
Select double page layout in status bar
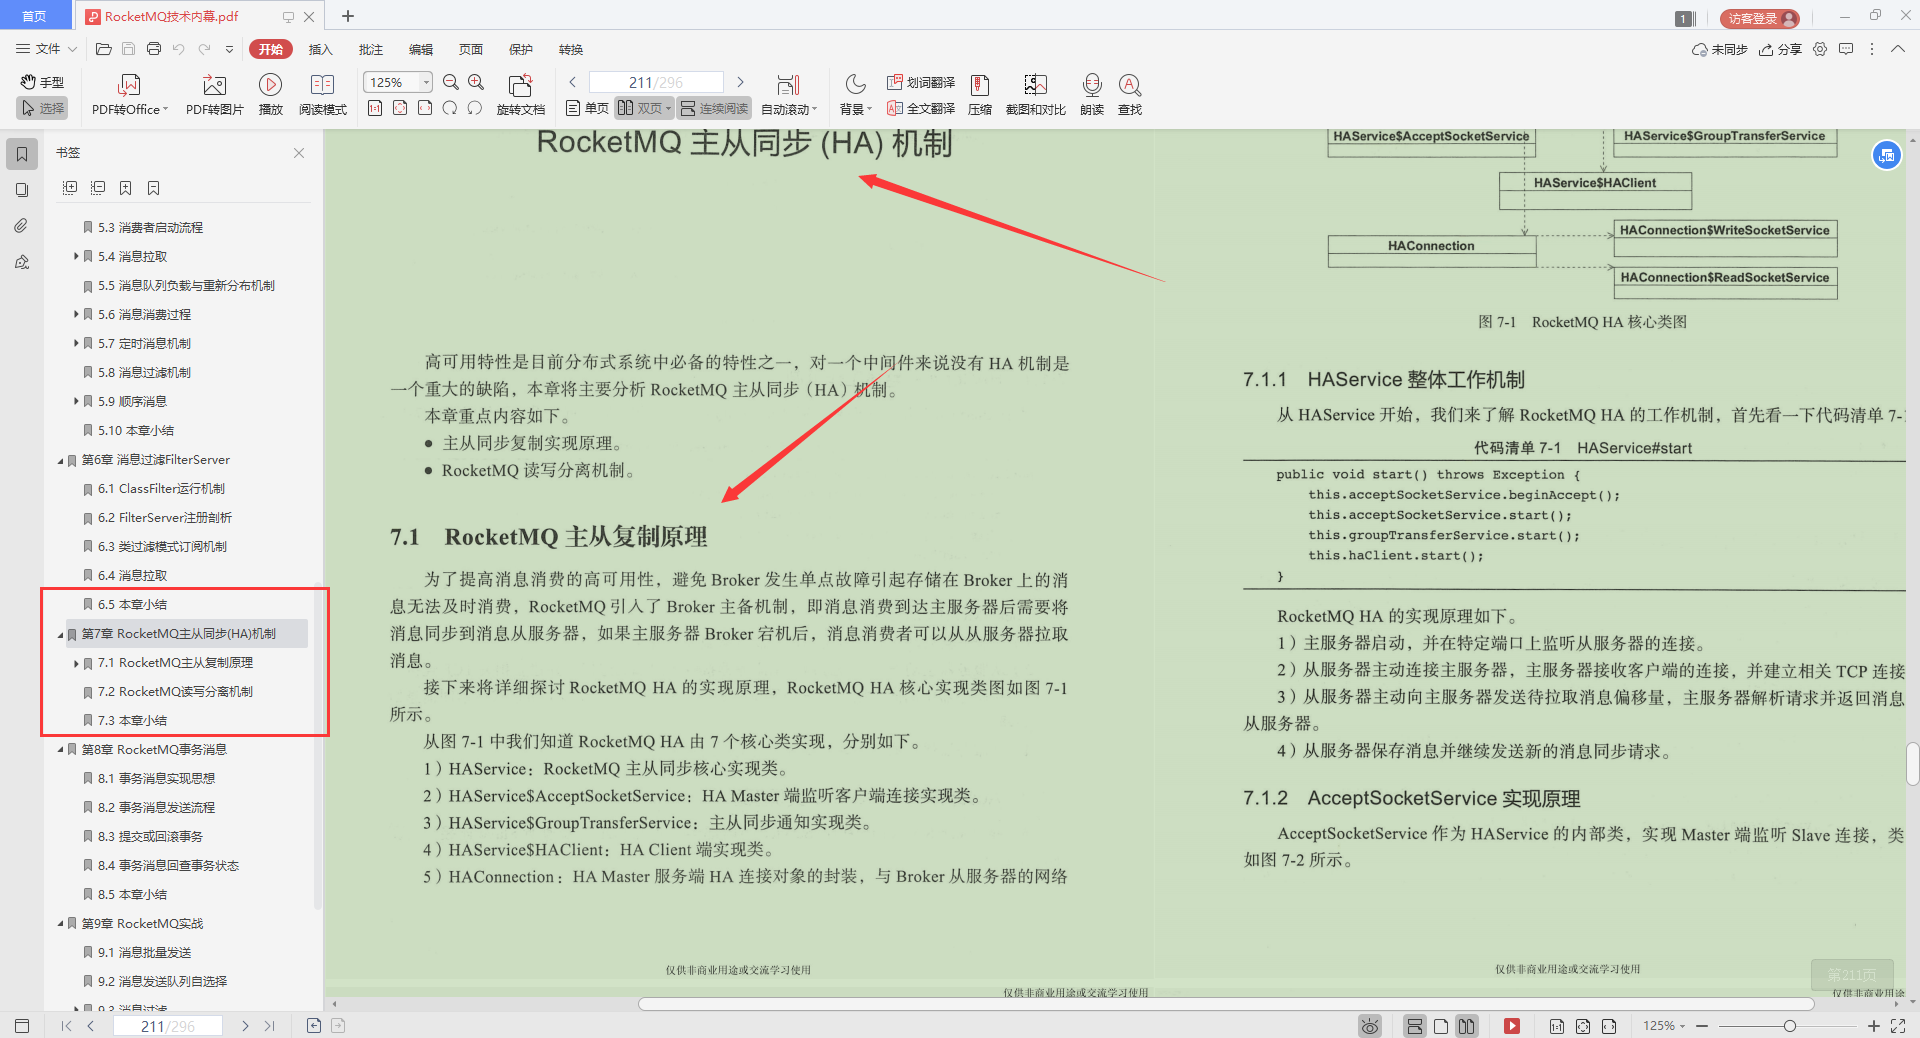pos(1467,1026)
